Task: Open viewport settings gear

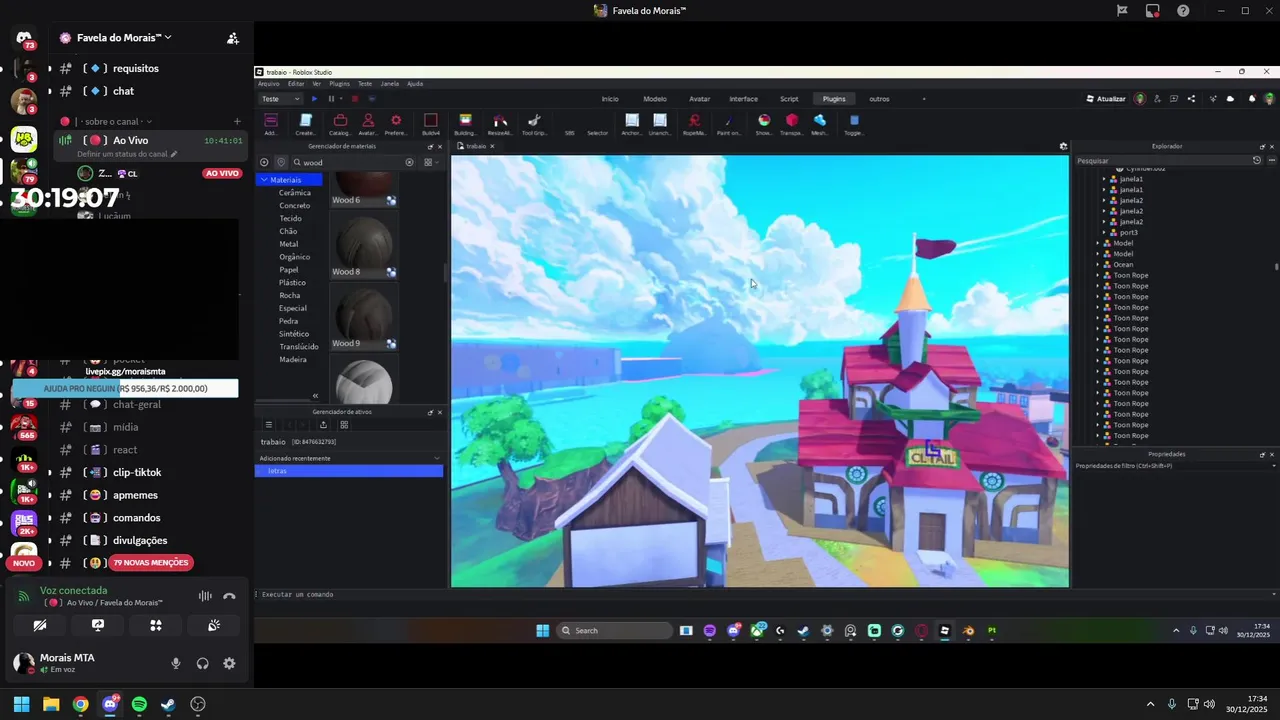Action: click(1063, 146)
